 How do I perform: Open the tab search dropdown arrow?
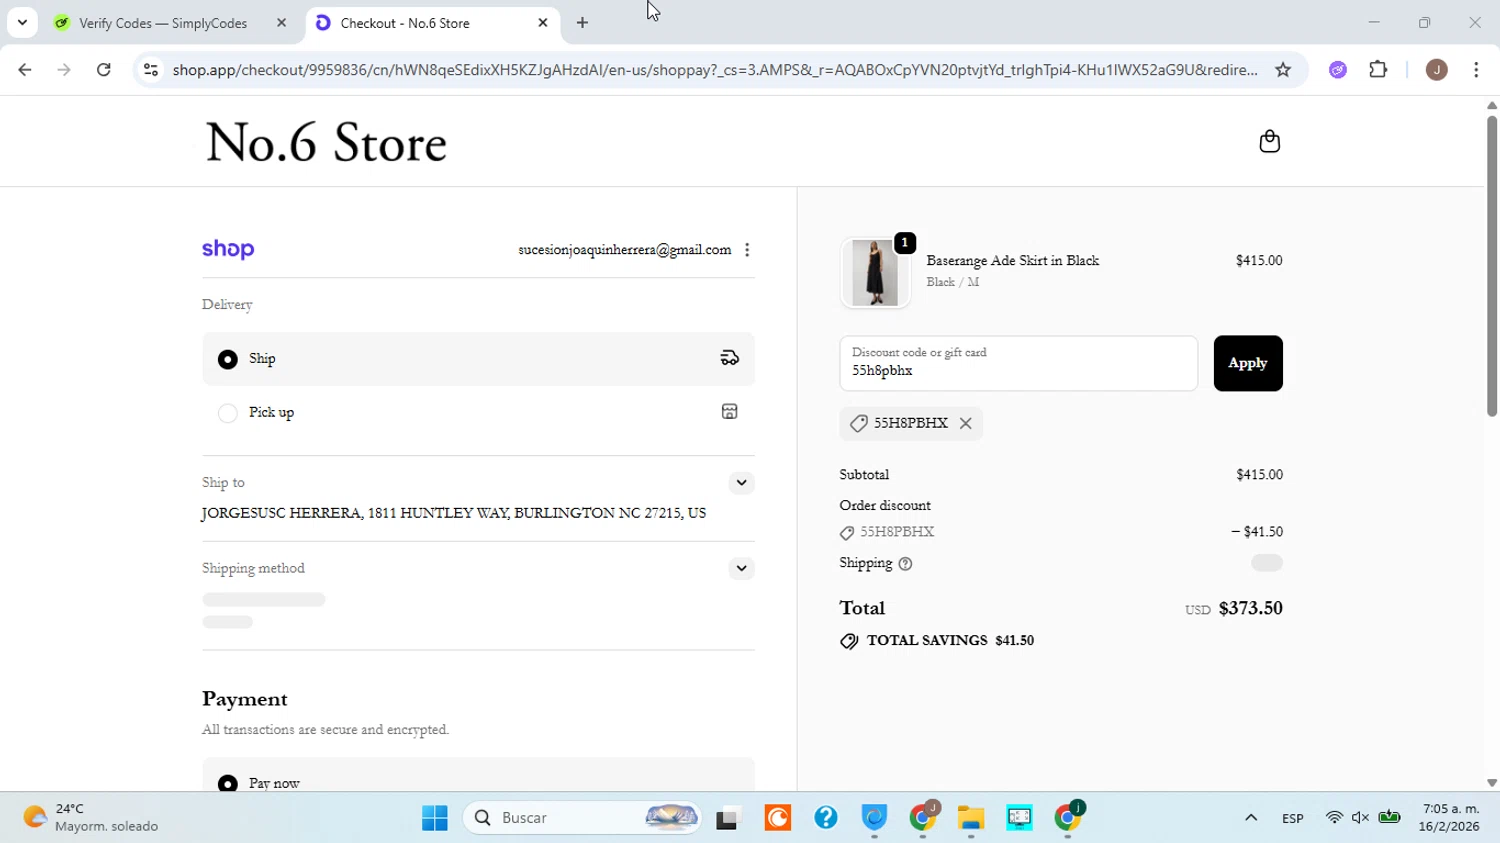pos(22,23)
